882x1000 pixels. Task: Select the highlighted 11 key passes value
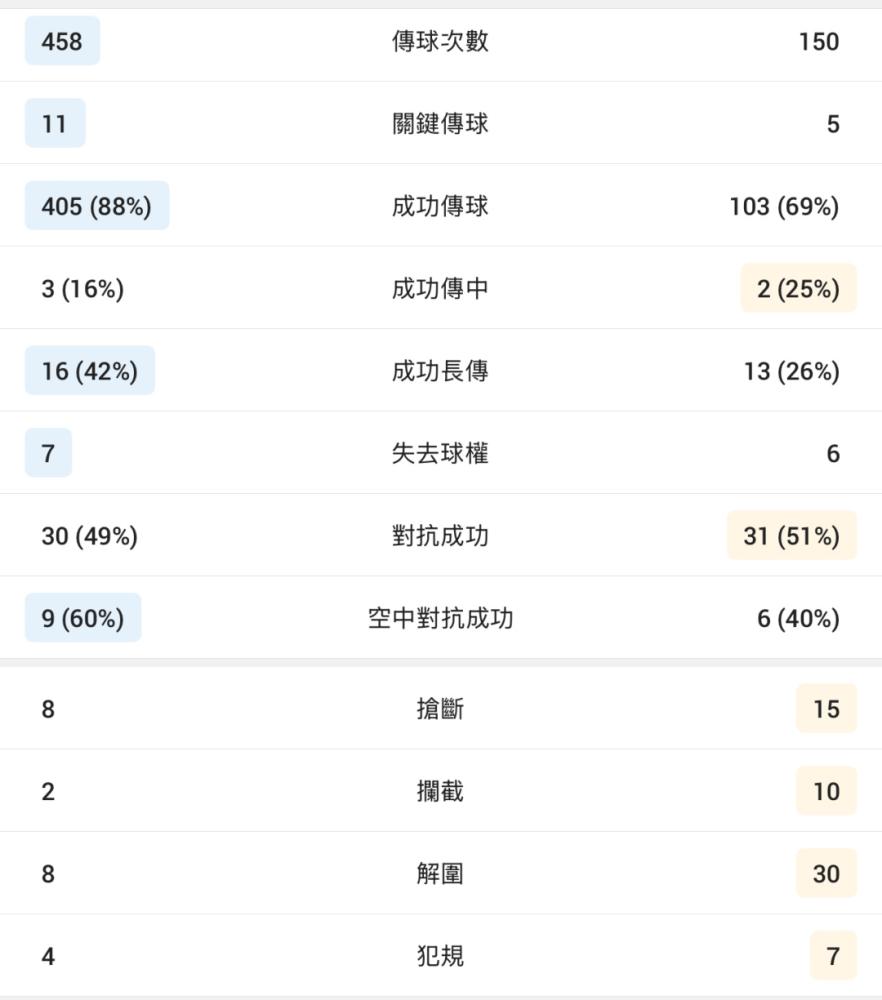55,123
